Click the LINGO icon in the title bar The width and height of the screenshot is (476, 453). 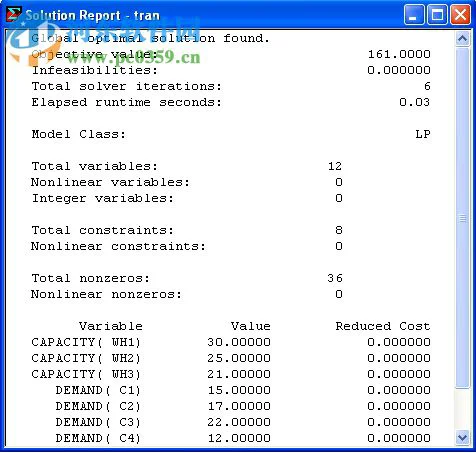(x=14, y=15)
